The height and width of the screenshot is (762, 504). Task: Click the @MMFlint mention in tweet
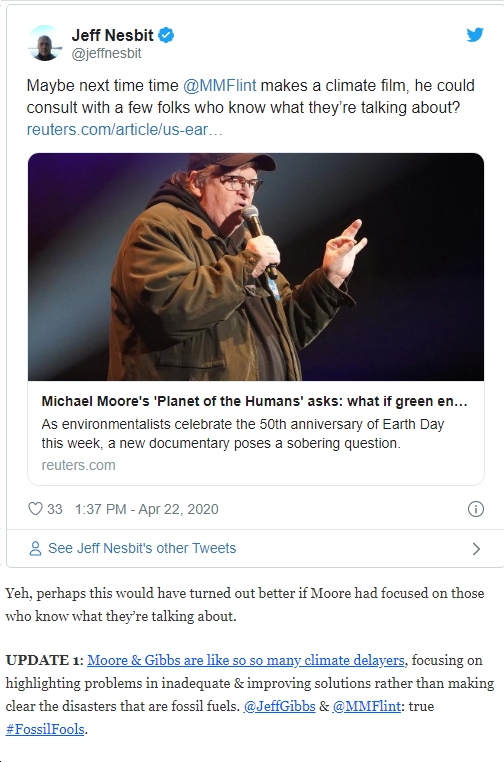point(220,86)
